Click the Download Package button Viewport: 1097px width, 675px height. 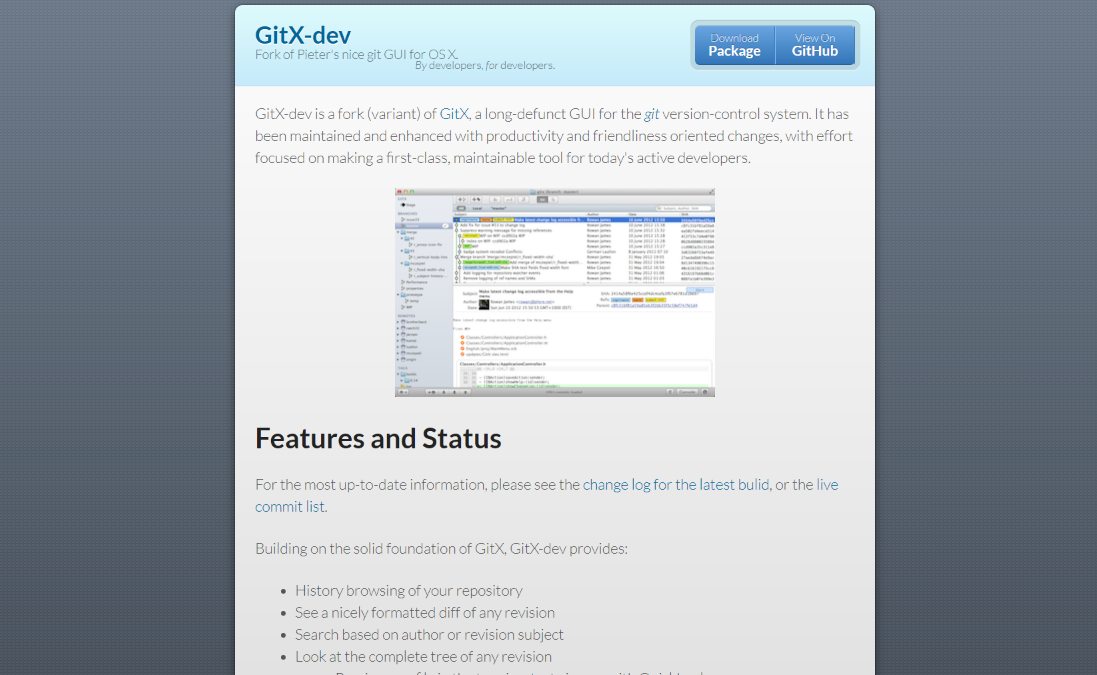pos(735,45)
